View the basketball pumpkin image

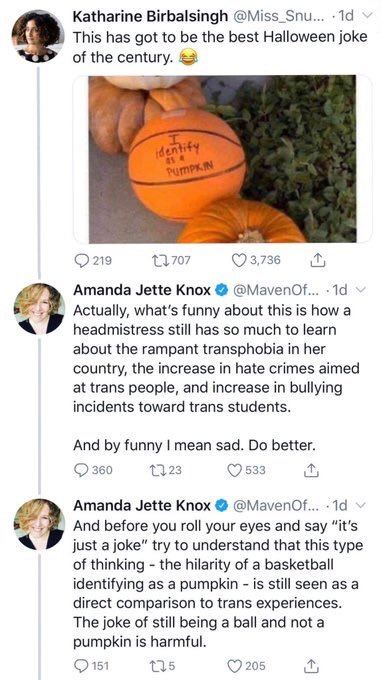[222, 159]
